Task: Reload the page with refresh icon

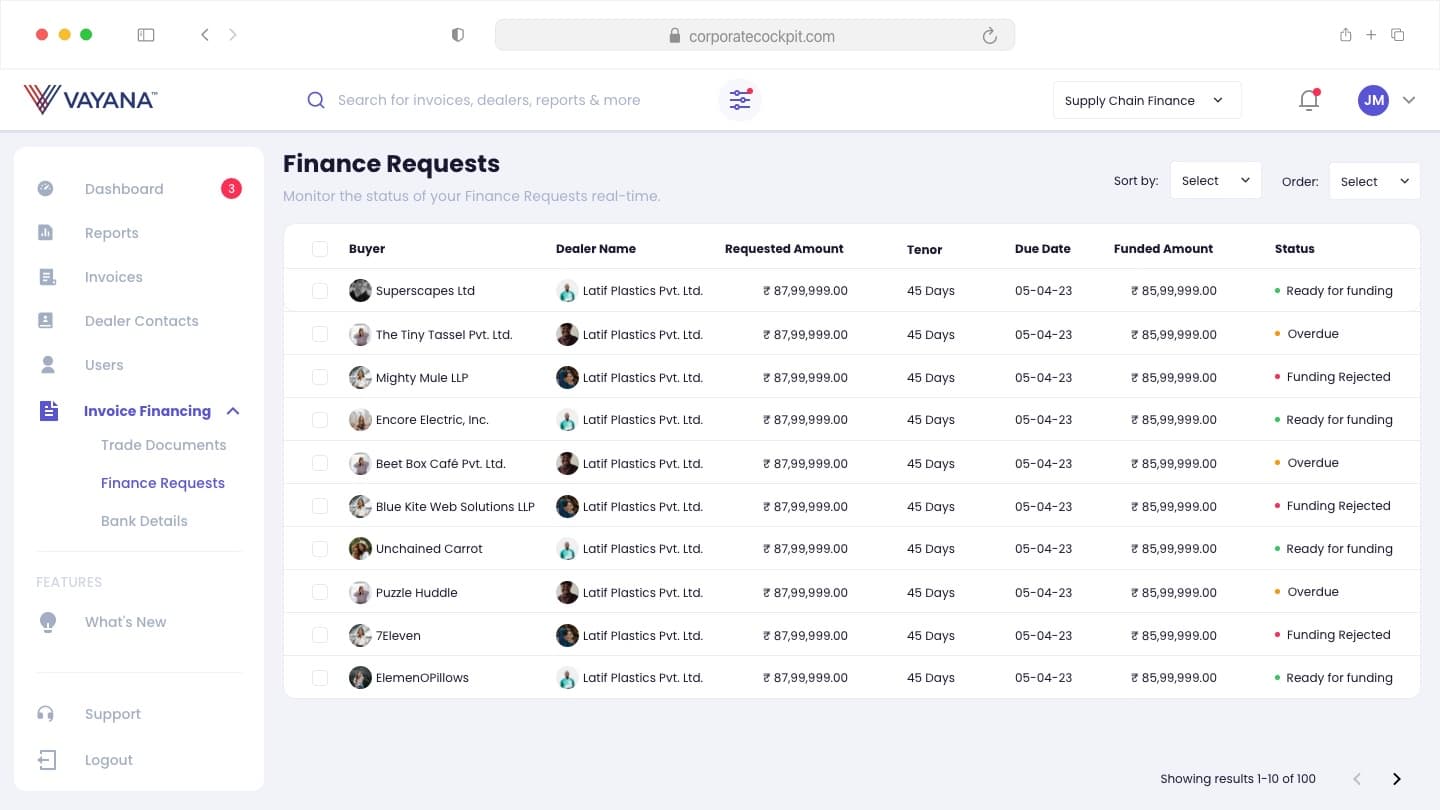Action: (x=989, y=36)
